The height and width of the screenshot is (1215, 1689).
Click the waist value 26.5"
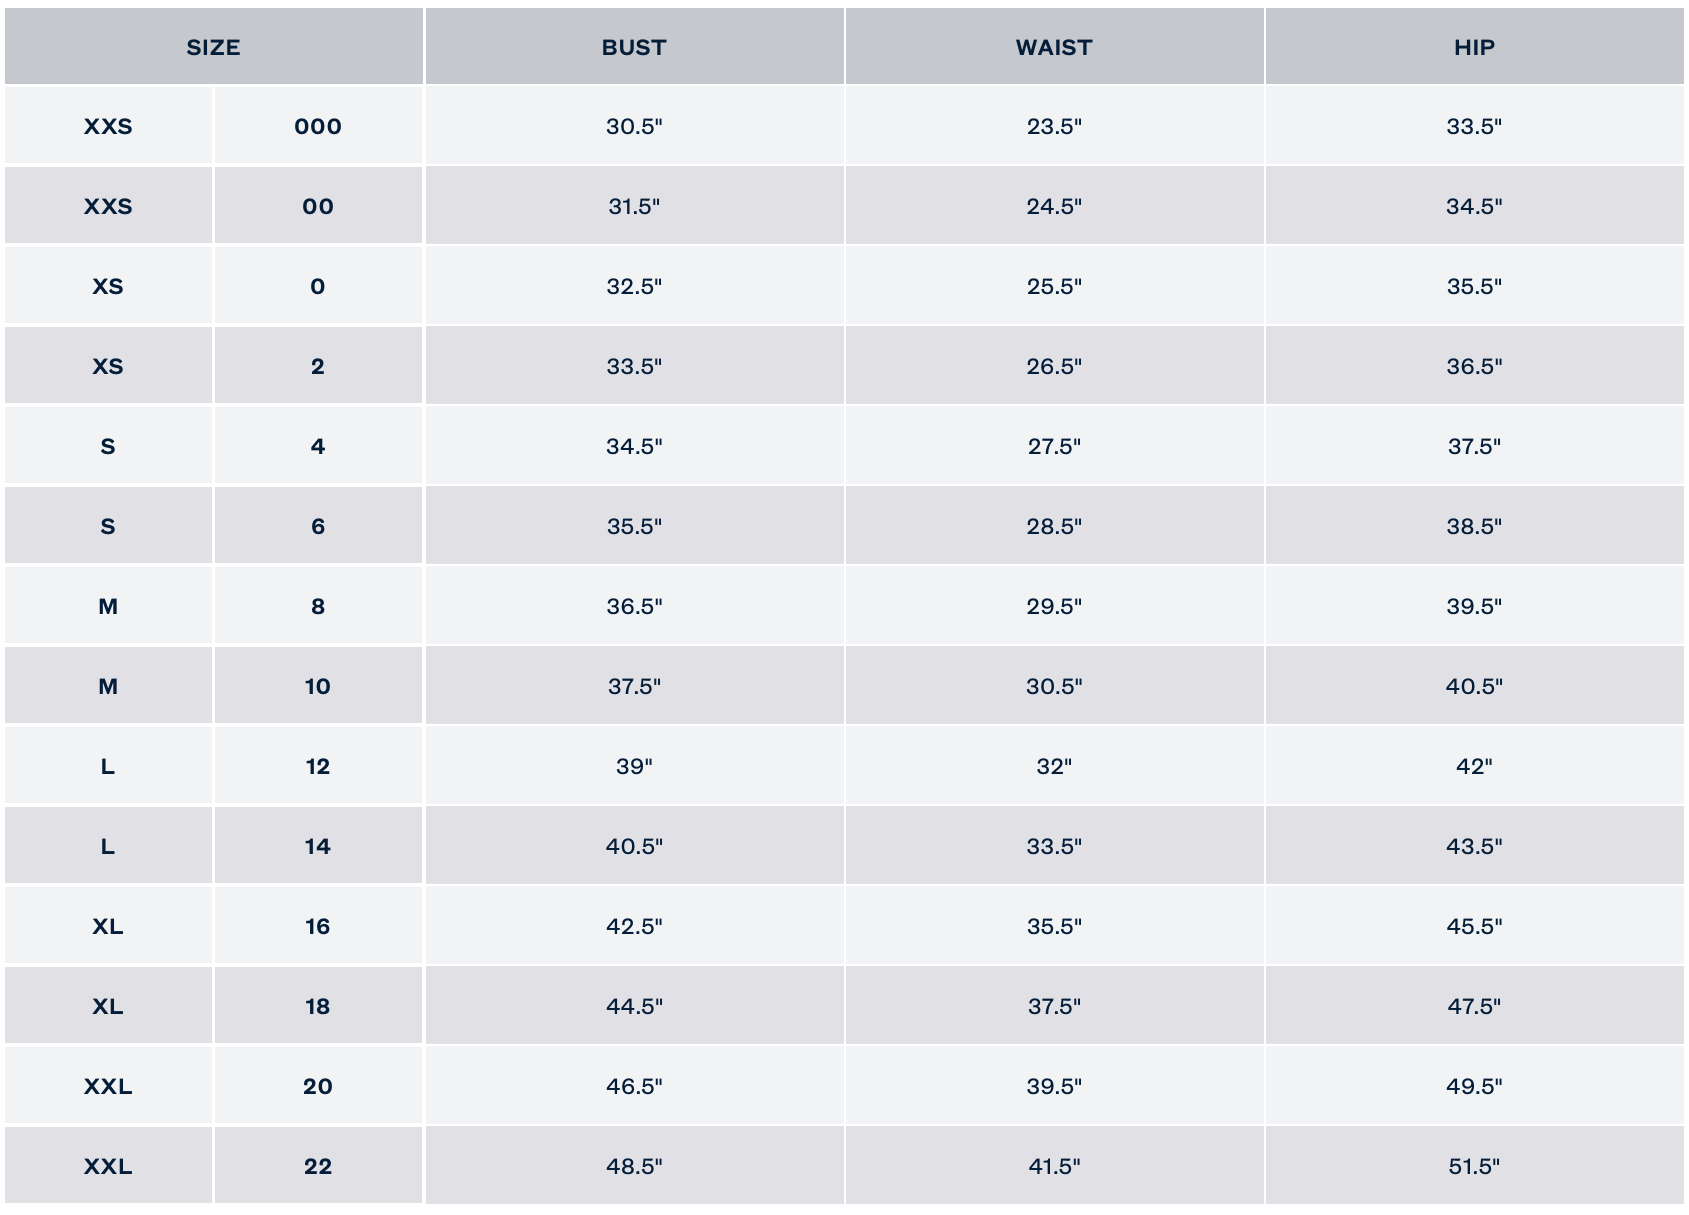(1054, 366)
